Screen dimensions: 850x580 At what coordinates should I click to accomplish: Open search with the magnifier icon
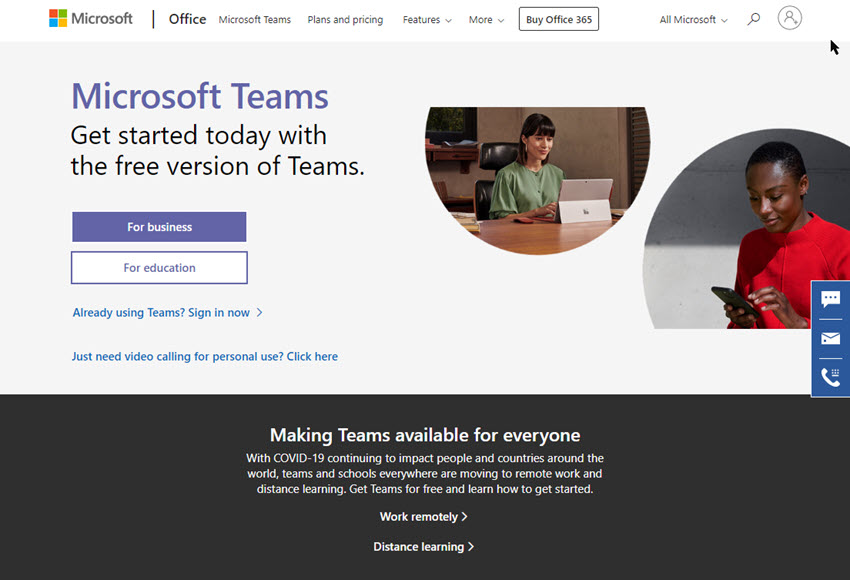(754, 19)
